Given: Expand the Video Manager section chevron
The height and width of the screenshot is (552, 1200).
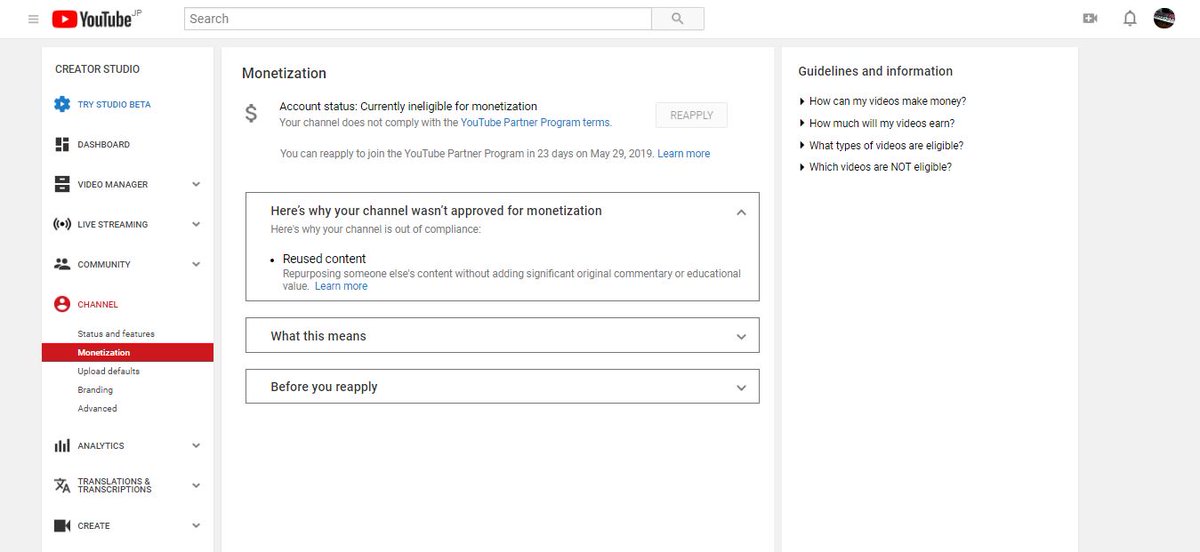Looking at the screenshot, I should click(196, 184).
